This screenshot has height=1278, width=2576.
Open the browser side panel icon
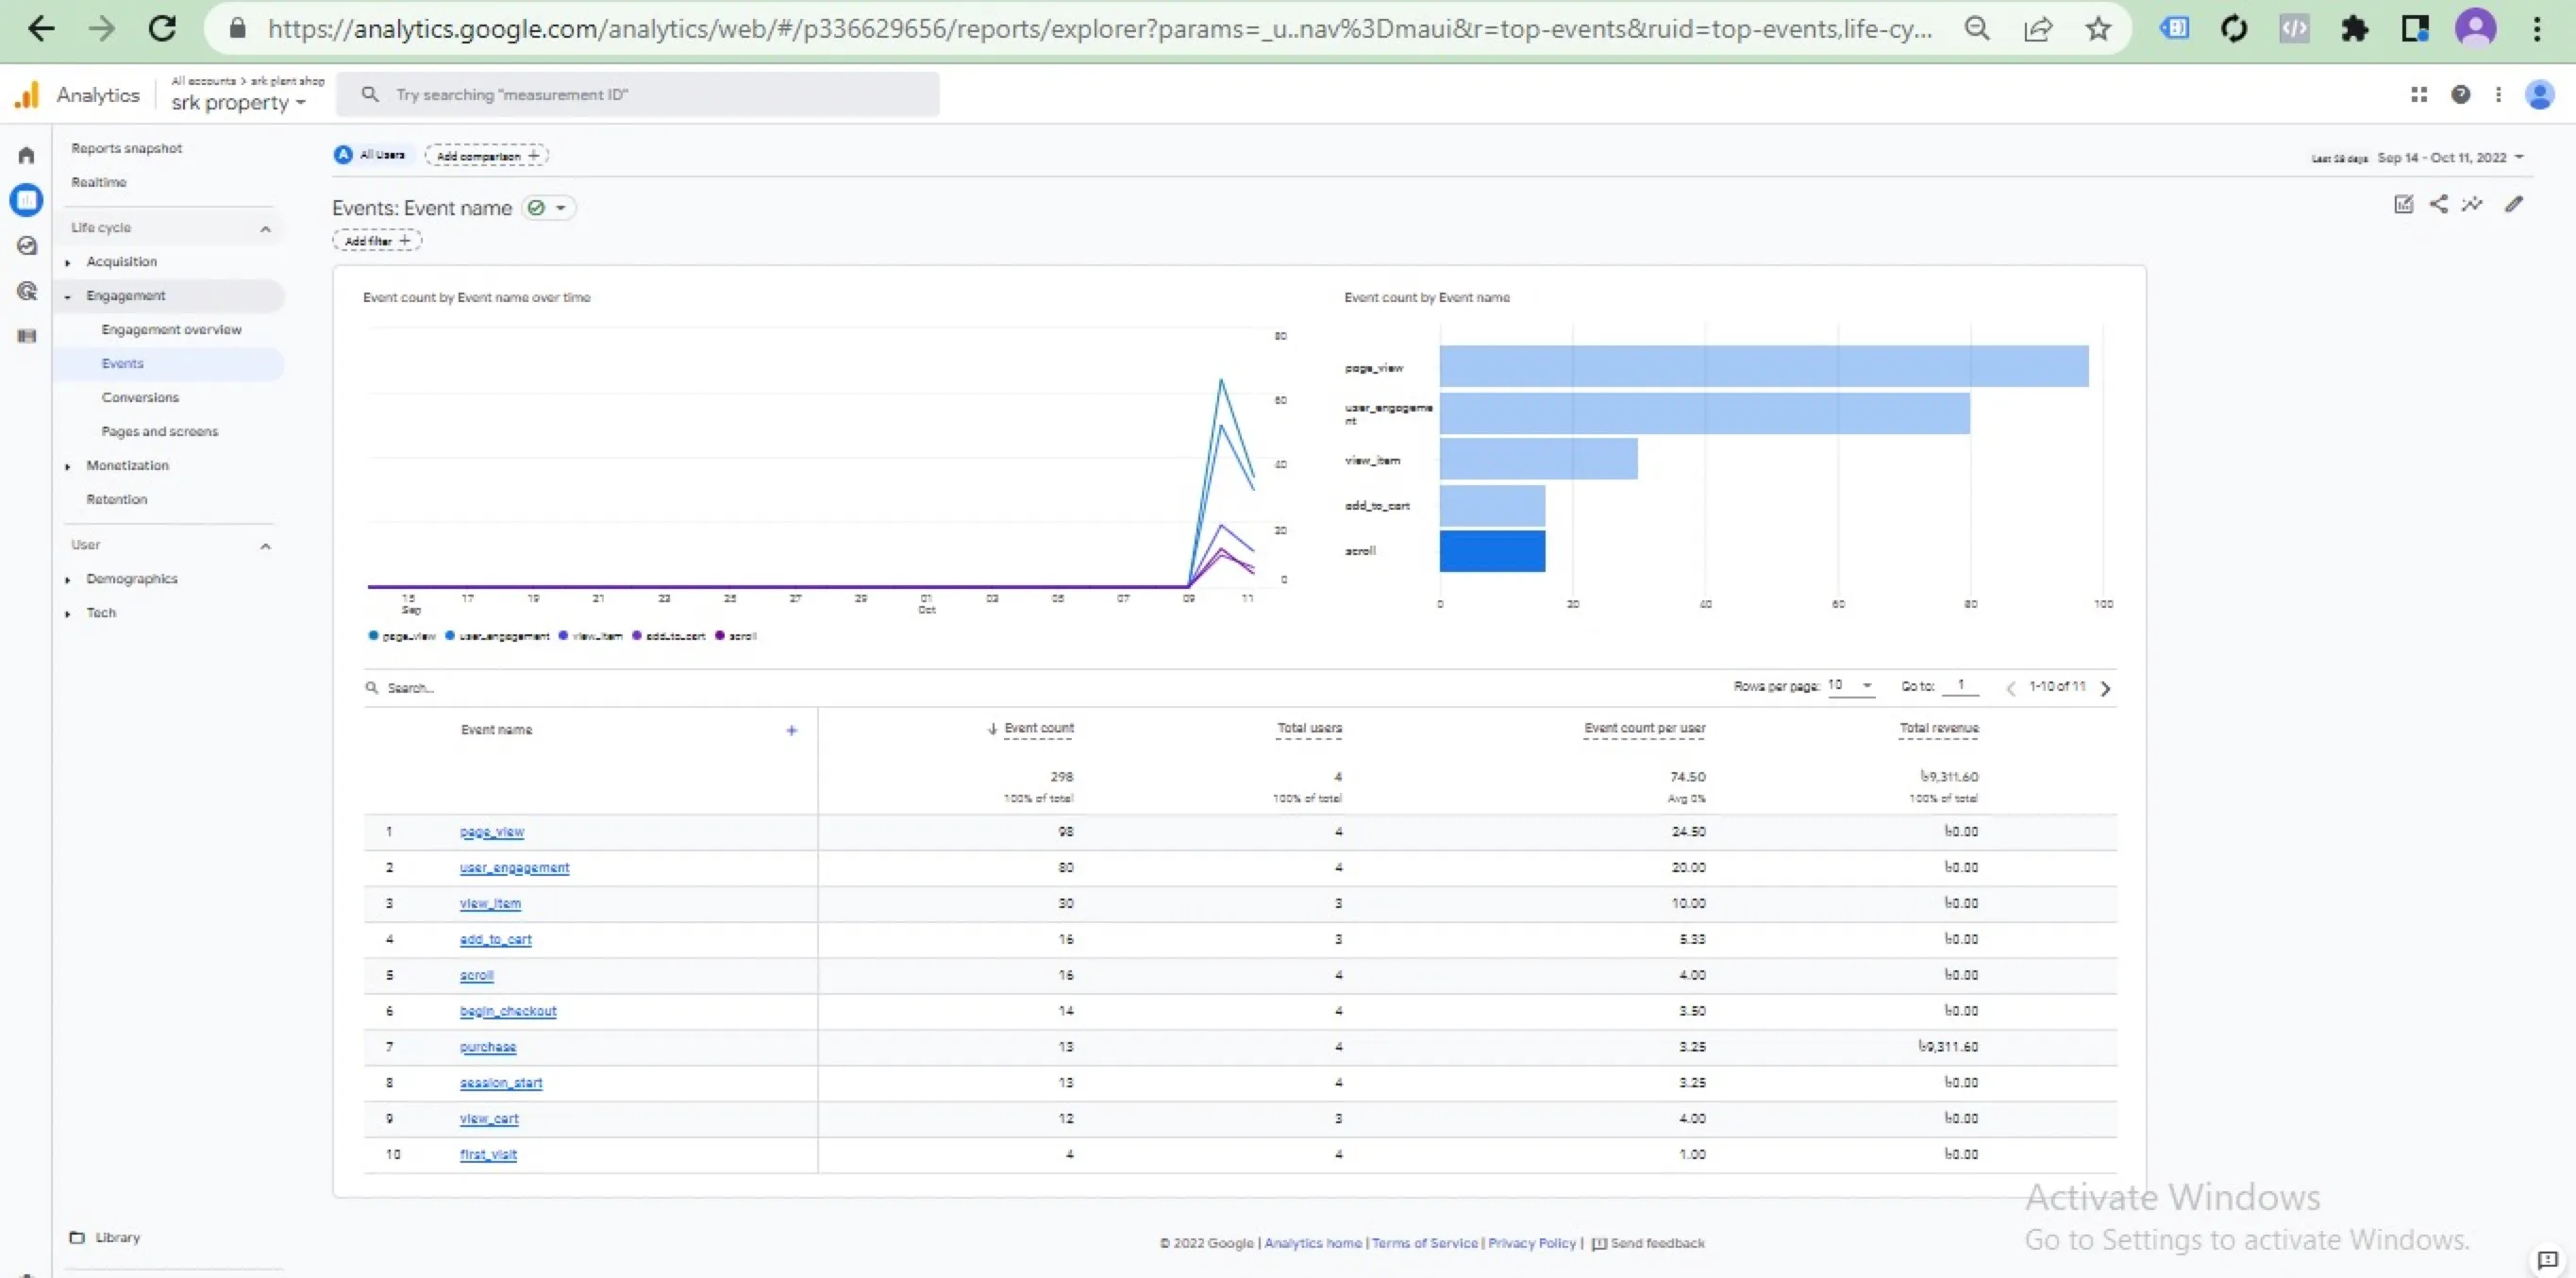[x=2415, y=28]
